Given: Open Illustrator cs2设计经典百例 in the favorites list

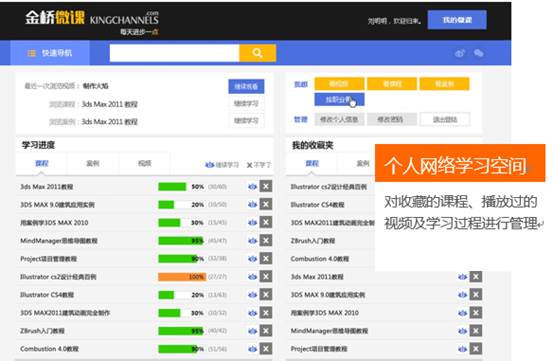Looking at the screenshot, I should 329,187.
